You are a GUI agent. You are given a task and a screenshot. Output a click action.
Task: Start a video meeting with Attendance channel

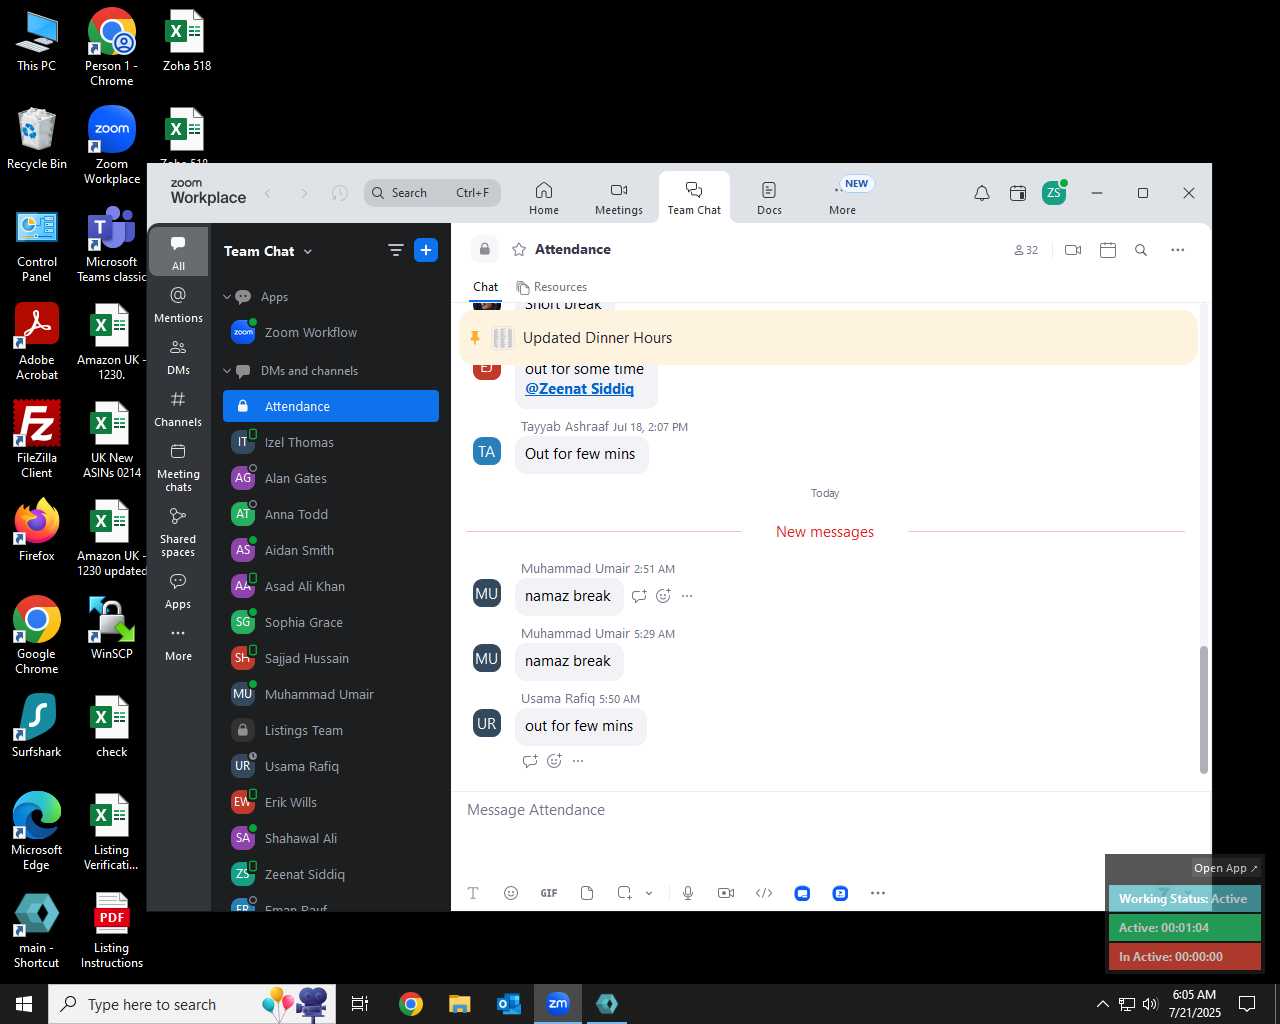pos(1073,250)
